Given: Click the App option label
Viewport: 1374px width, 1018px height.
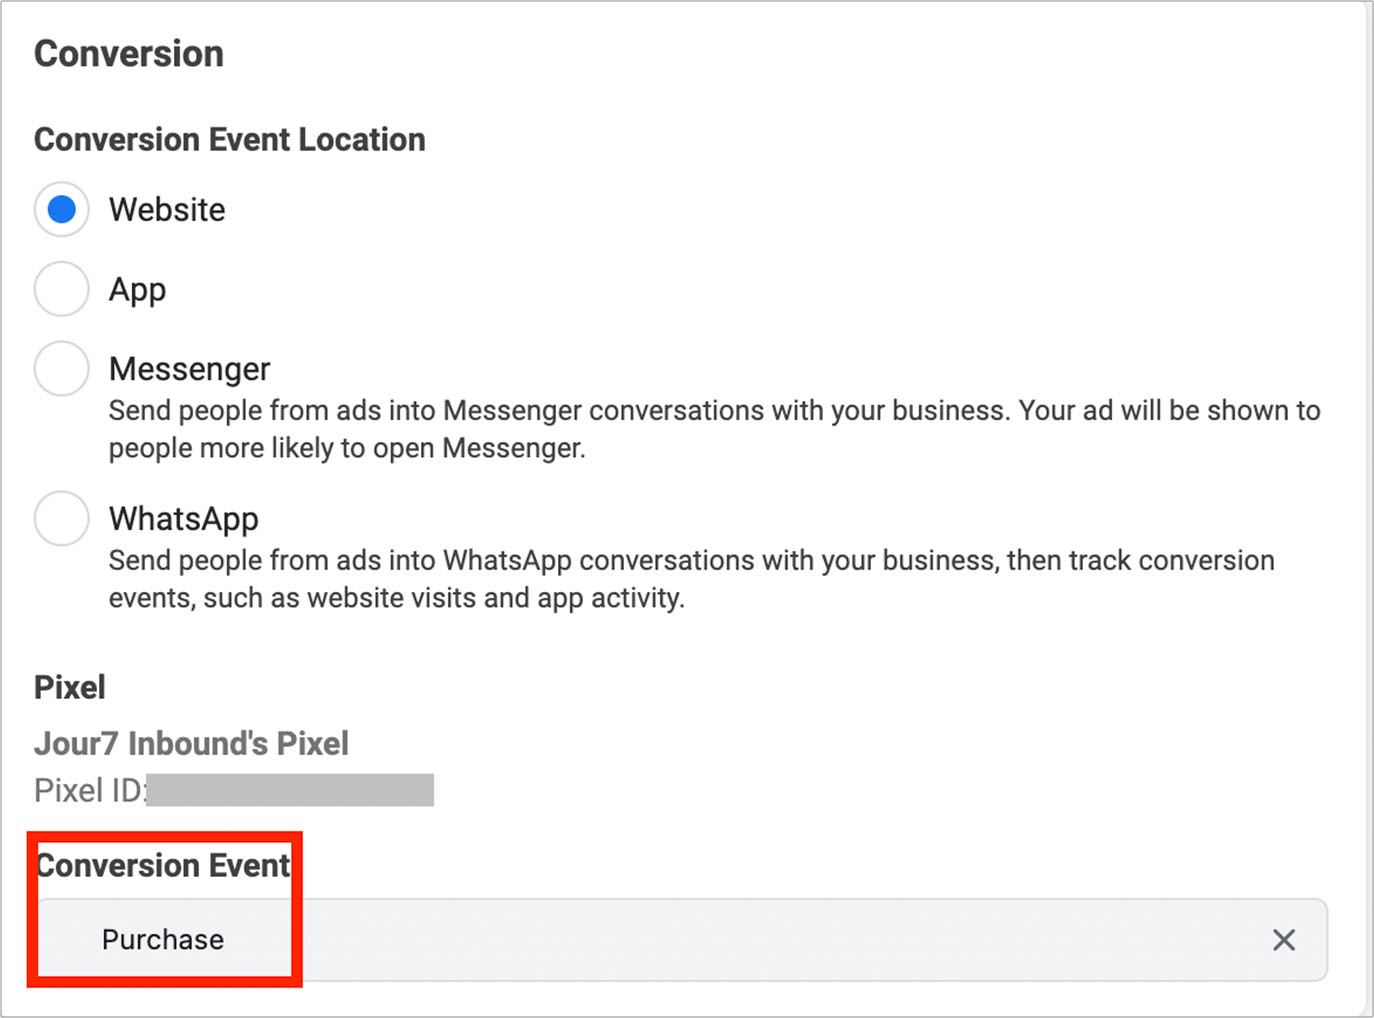Looking at the screenshot, I should point(137,290).
